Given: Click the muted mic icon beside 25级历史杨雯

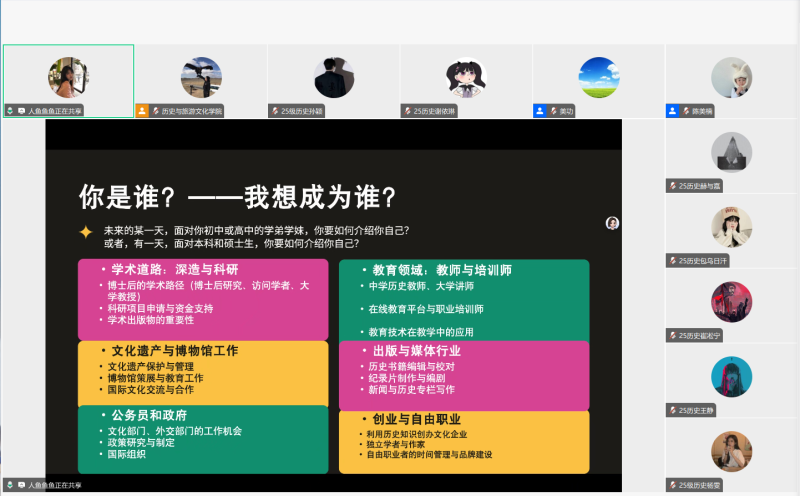Looking at the screenshot, I should (x=673, y=485).
